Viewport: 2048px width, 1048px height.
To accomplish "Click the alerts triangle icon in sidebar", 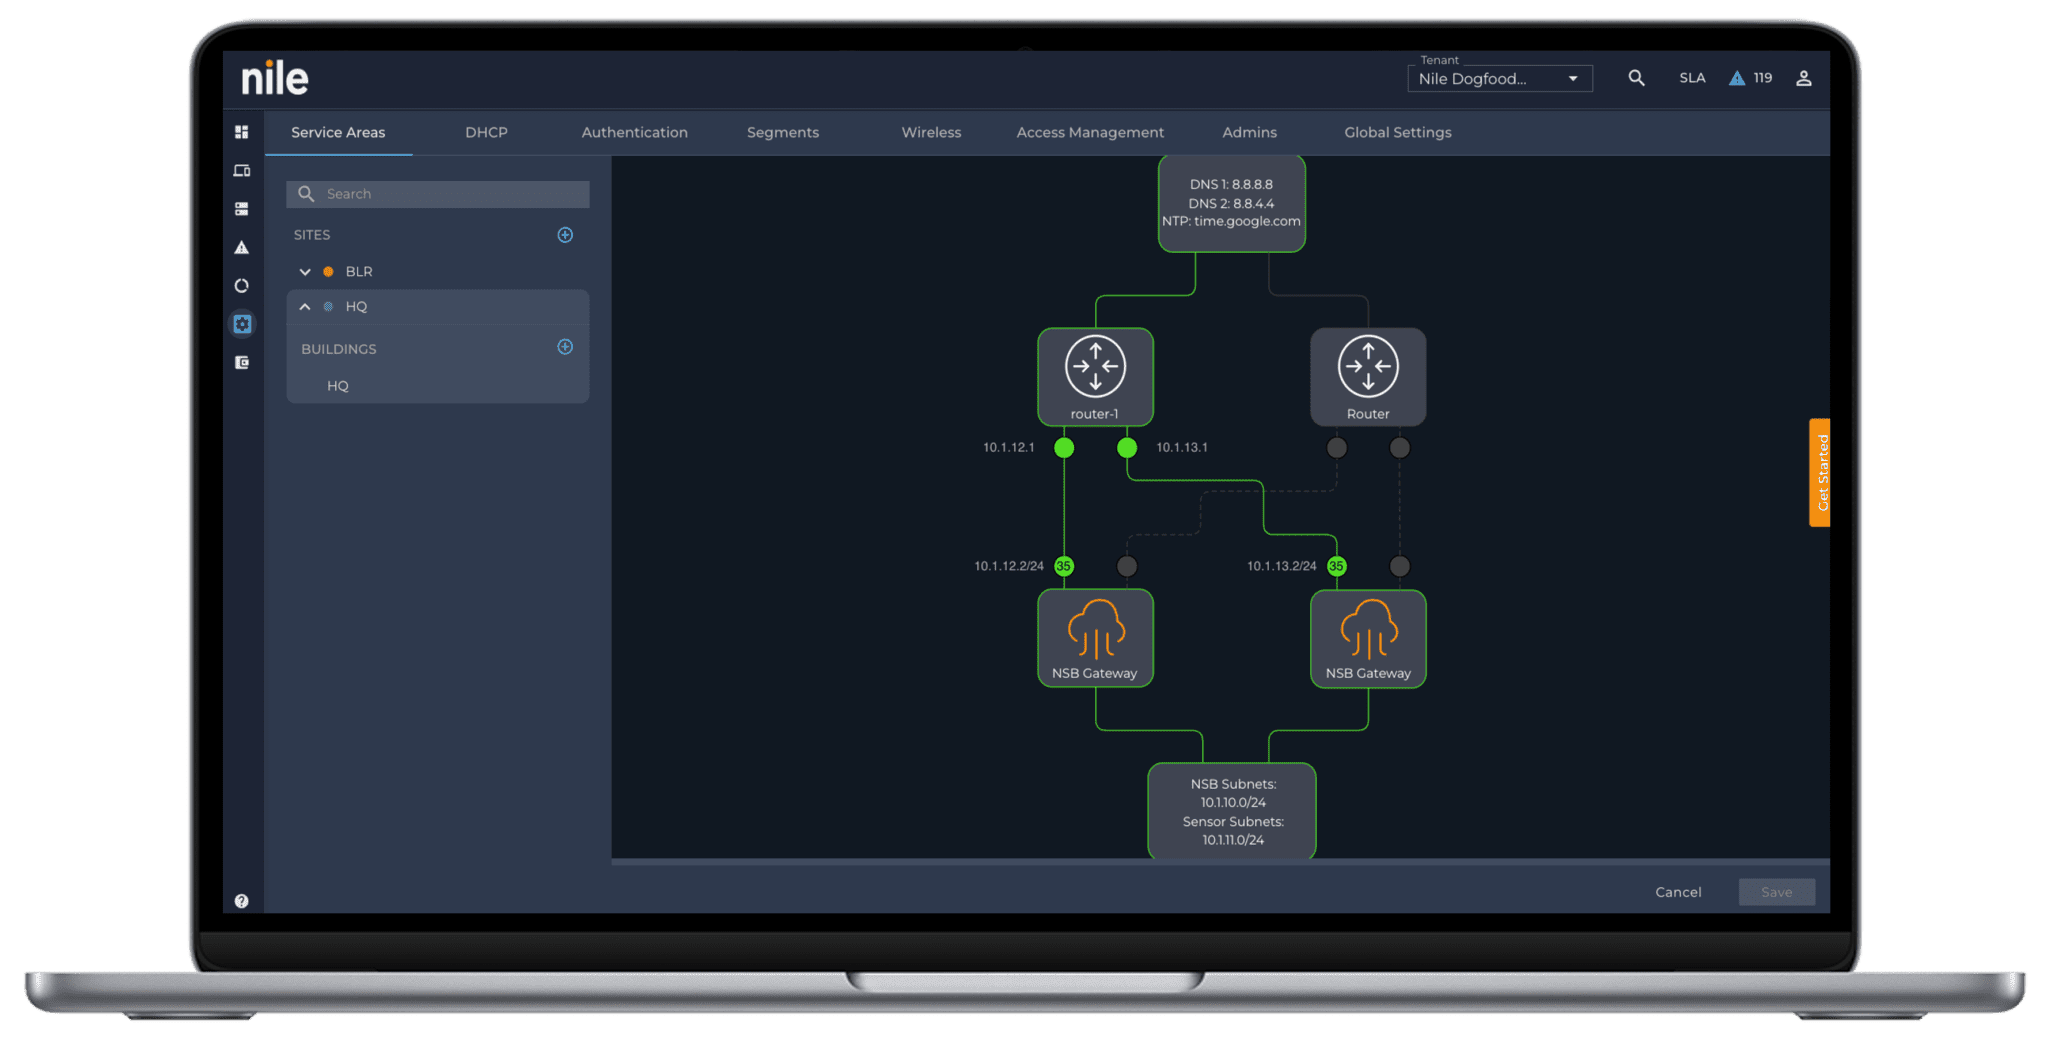I will (x=241, y=247).
